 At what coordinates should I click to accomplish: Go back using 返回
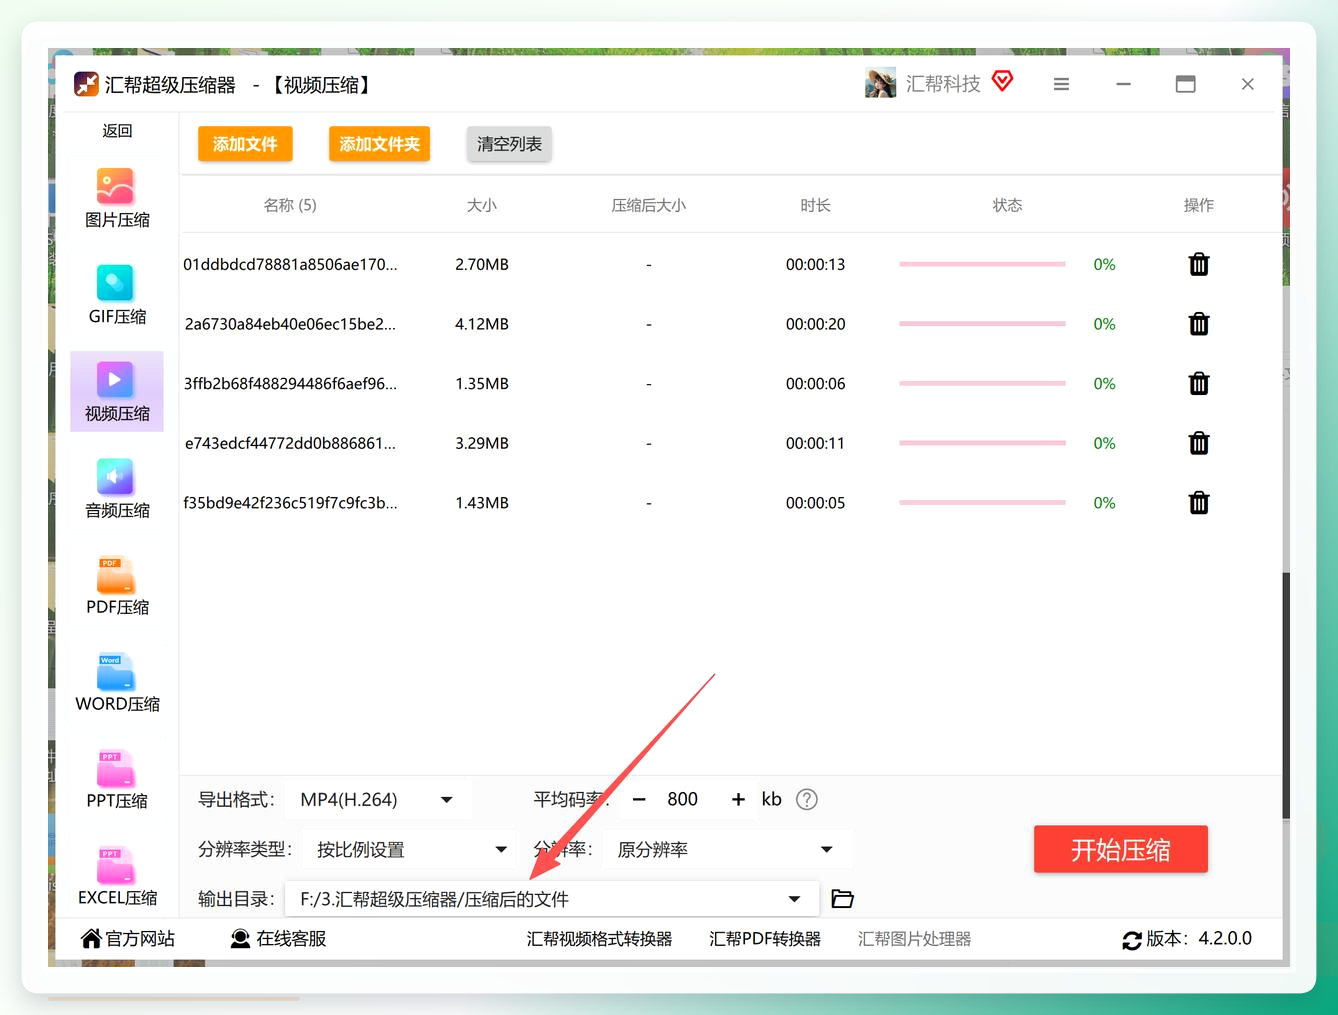[117, 130]
